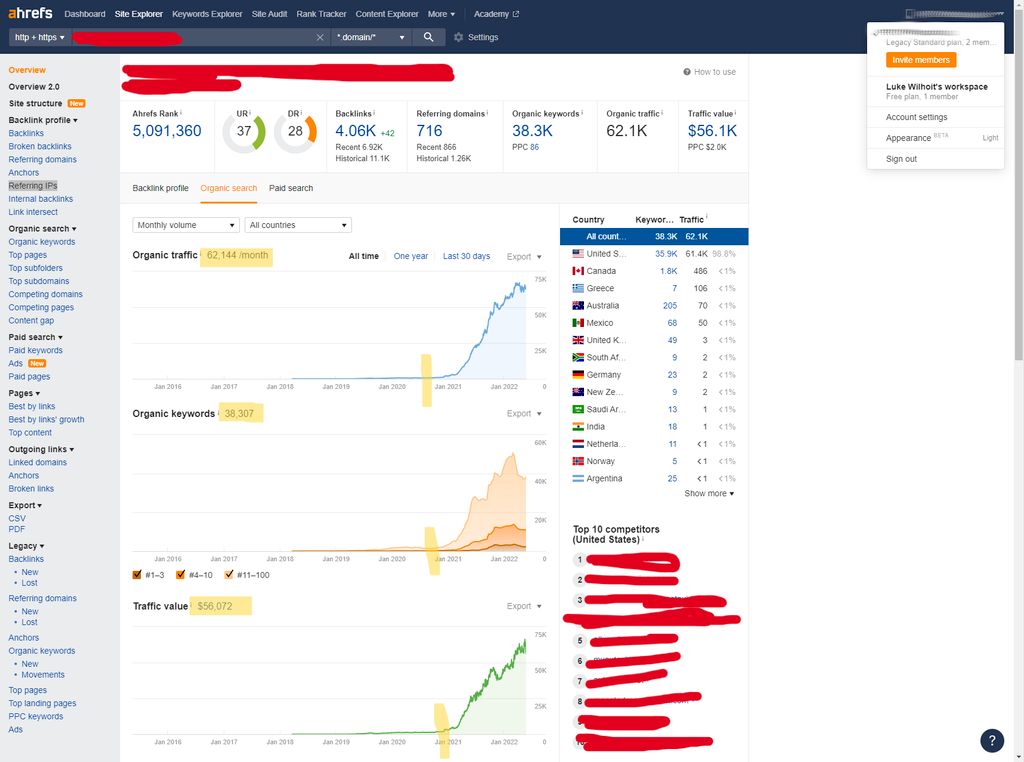Image resolution: width=1024 pixels, height=762 pixels.
Task: Open Referring domains in the sidebar
Action: (x=42, y=159)
